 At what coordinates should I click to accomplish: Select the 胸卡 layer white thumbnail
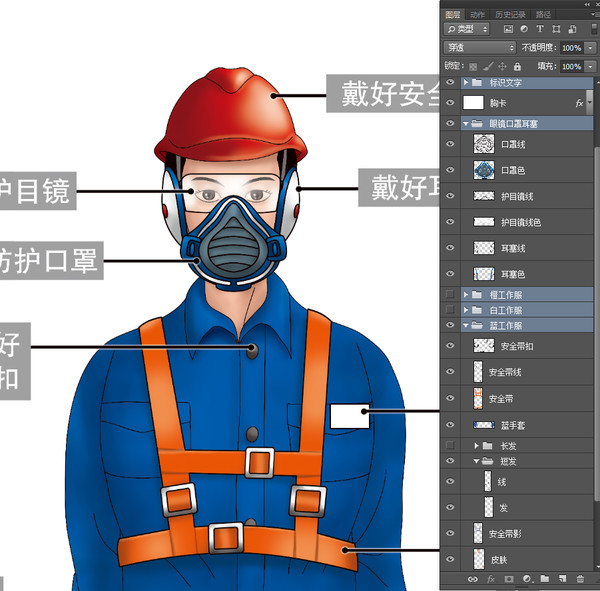473,103
